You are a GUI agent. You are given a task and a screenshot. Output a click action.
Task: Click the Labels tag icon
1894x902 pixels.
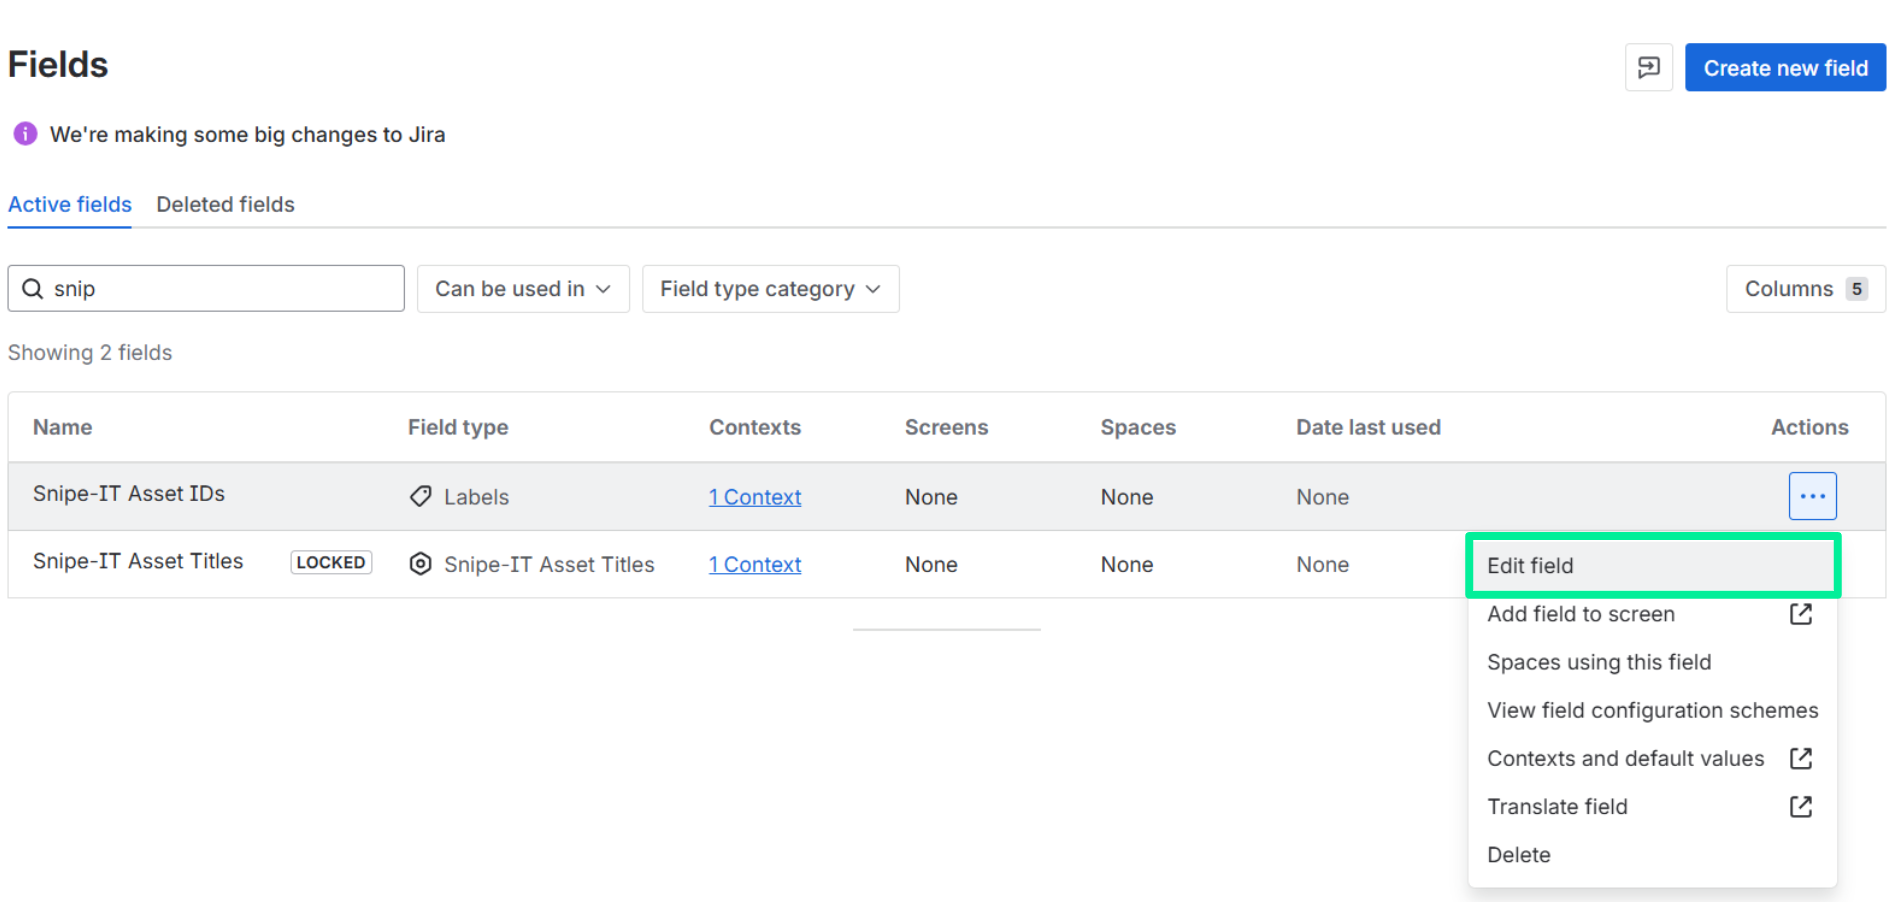tap(421, 497)
